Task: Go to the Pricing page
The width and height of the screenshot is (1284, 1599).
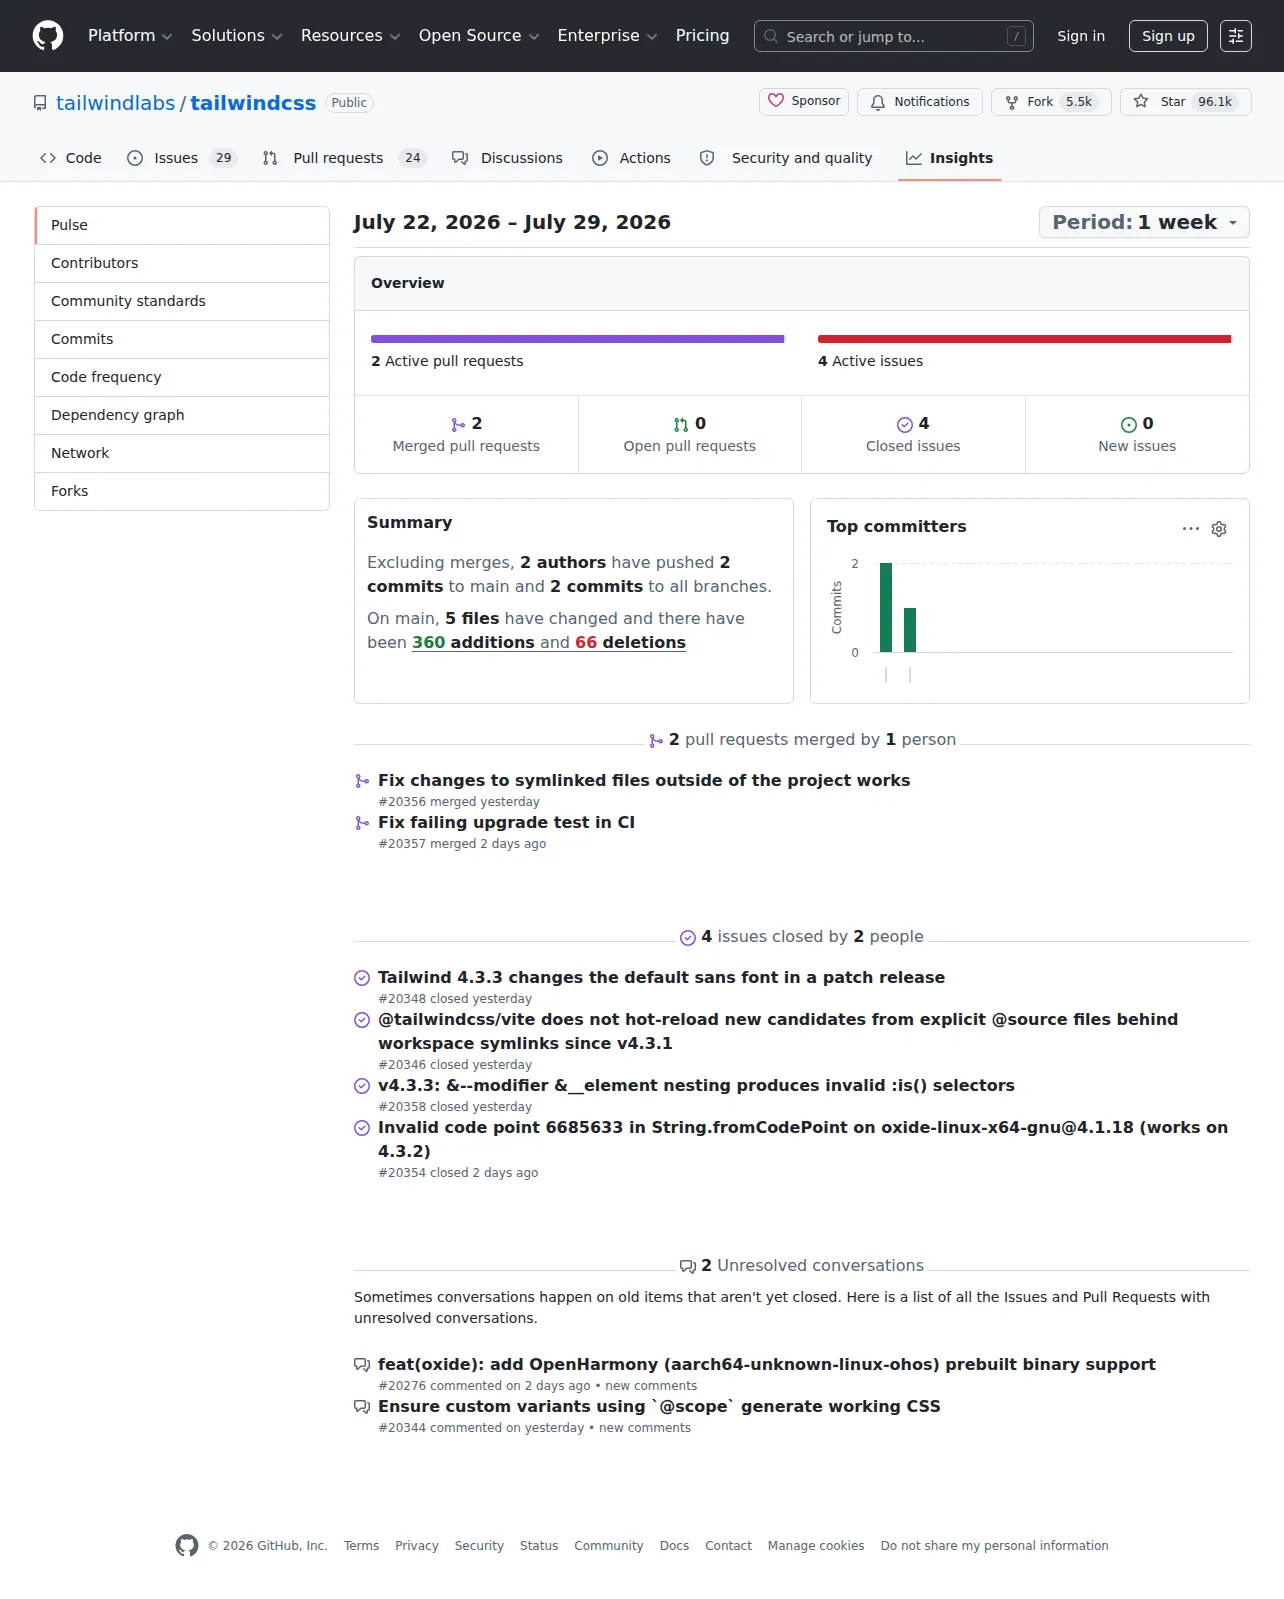Action: pyautogui.click(x=702, y=36)
